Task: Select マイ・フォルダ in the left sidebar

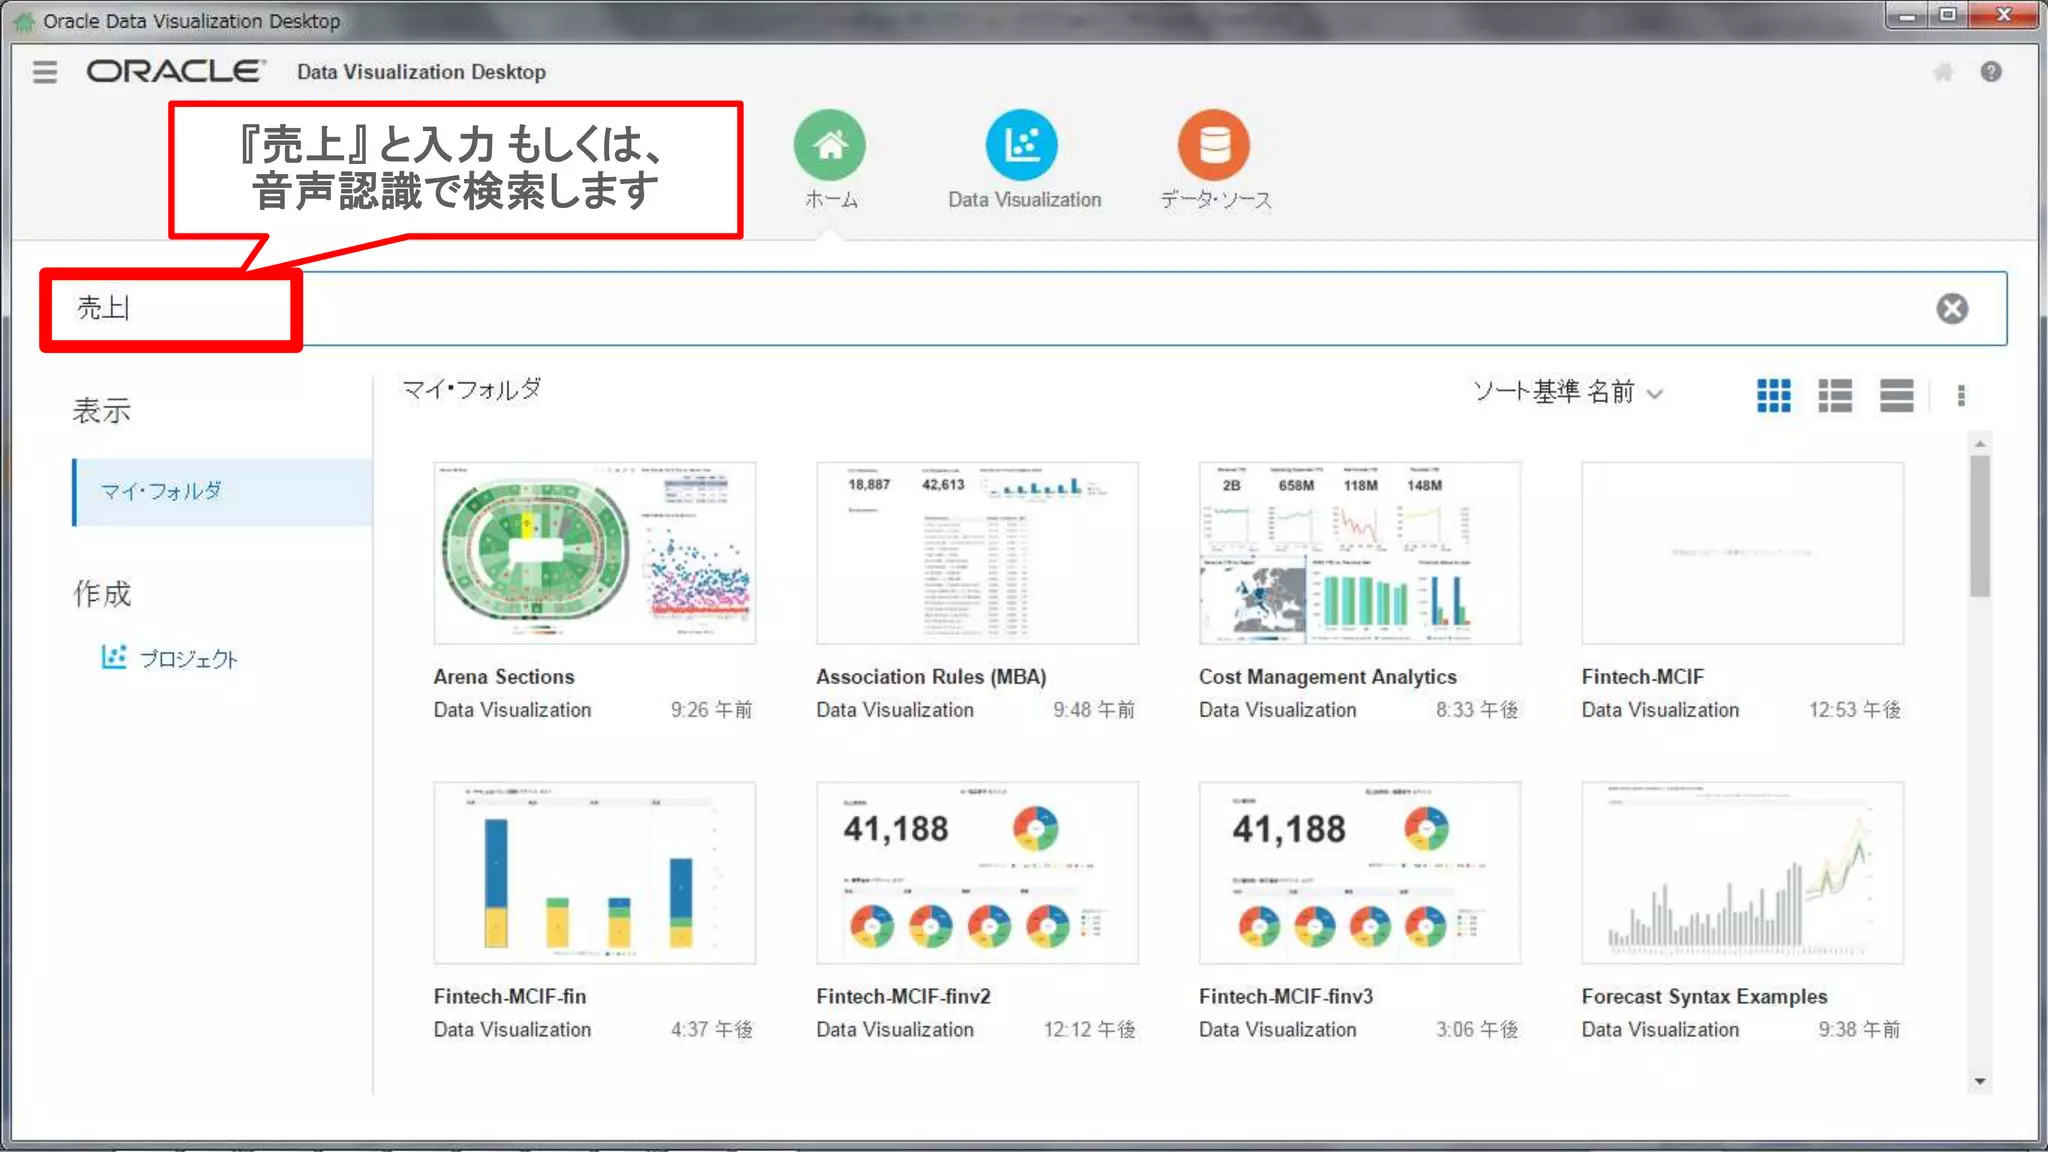Action: click(222, 492)
